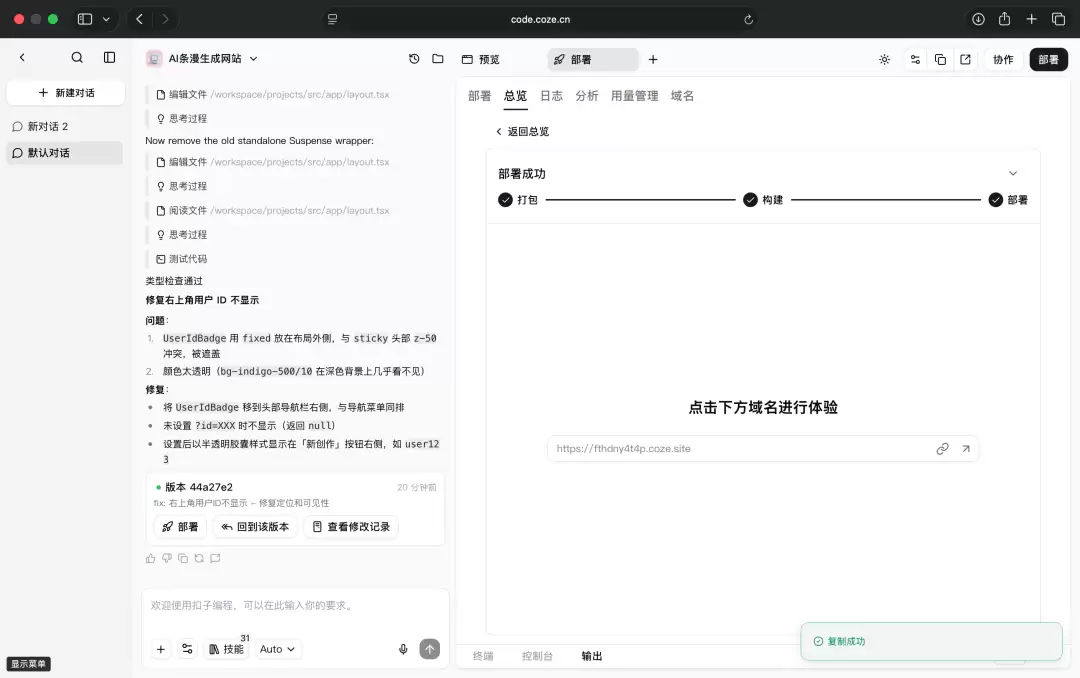Toggle the chat side panel icon

click(x=110, y=58)
